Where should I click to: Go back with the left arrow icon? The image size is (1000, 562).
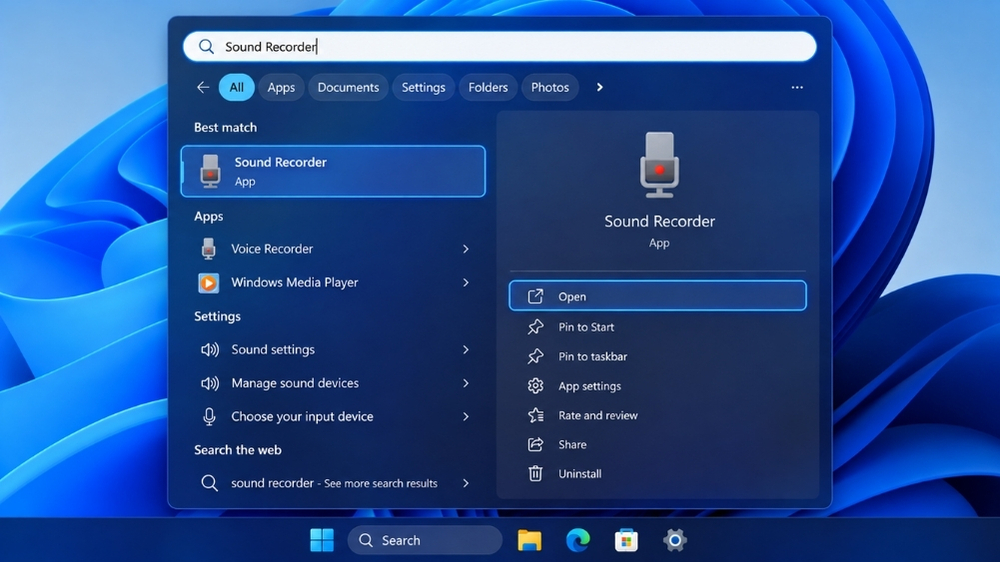pyautogui.click(x=203, y=87)
